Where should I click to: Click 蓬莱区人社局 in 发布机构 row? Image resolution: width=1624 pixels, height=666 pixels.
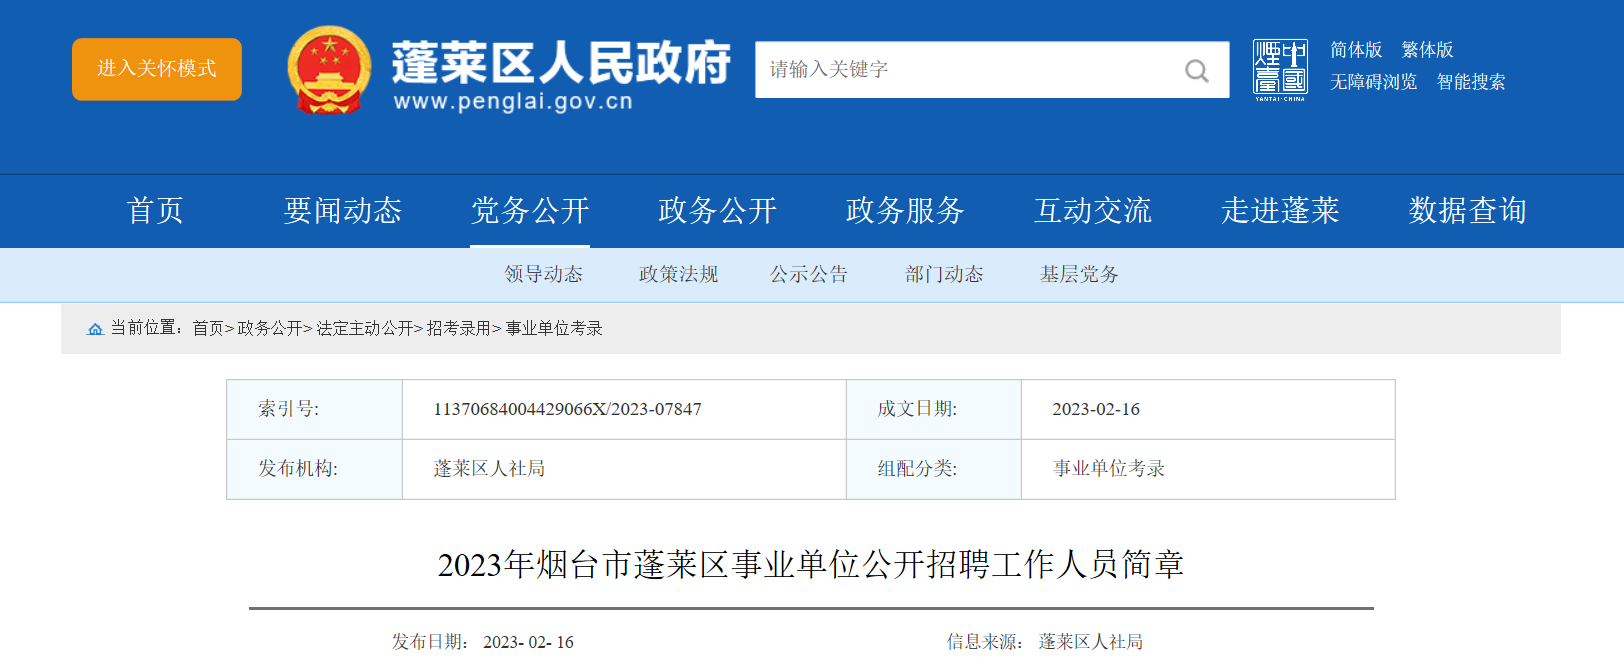(x=489, y=469)
